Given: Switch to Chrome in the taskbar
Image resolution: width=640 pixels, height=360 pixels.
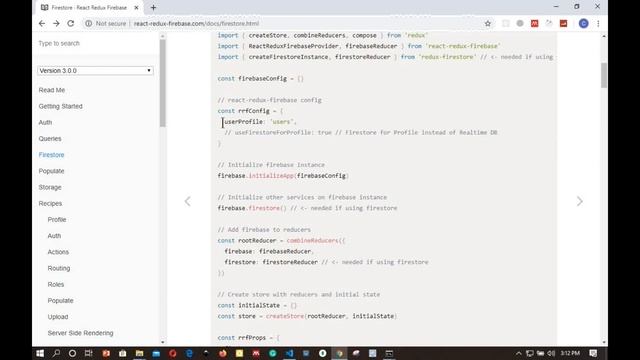Looking at the screenshot, I should point(340,353).
